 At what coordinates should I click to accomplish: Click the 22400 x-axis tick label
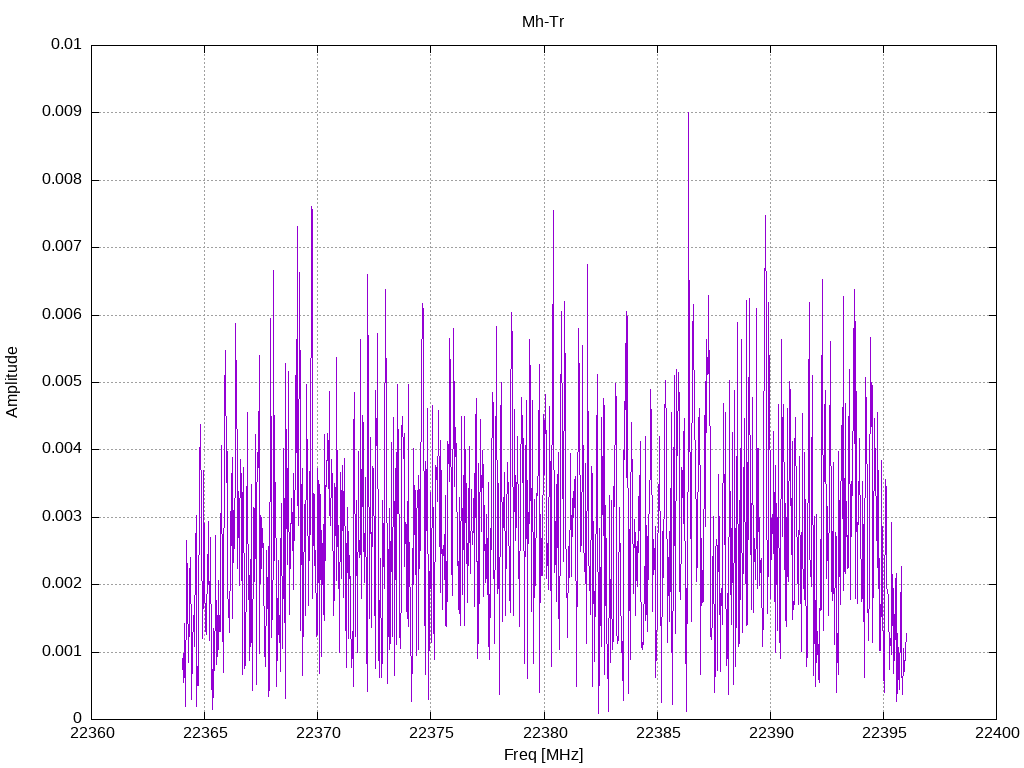997,733
